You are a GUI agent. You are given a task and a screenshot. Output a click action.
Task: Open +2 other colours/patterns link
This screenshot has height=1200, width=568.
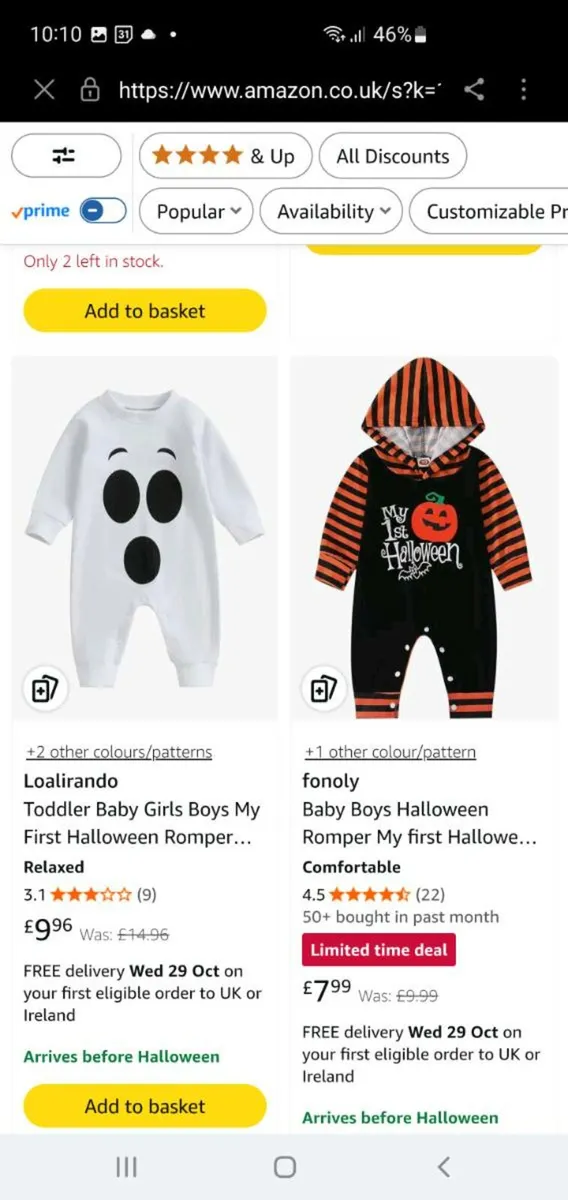(x=119, y=752)
